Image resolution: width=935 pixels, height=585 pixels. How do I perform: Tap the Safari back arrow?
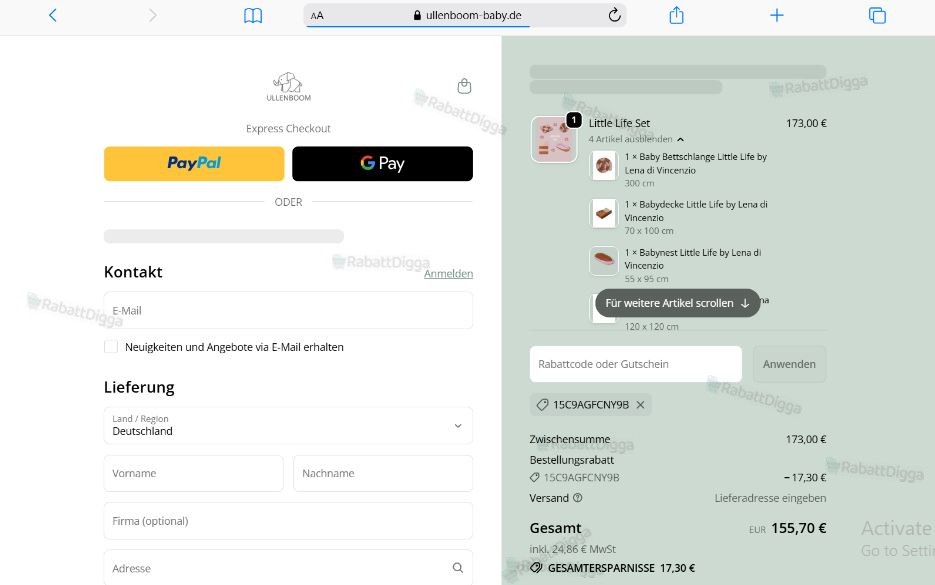point(52,16)
